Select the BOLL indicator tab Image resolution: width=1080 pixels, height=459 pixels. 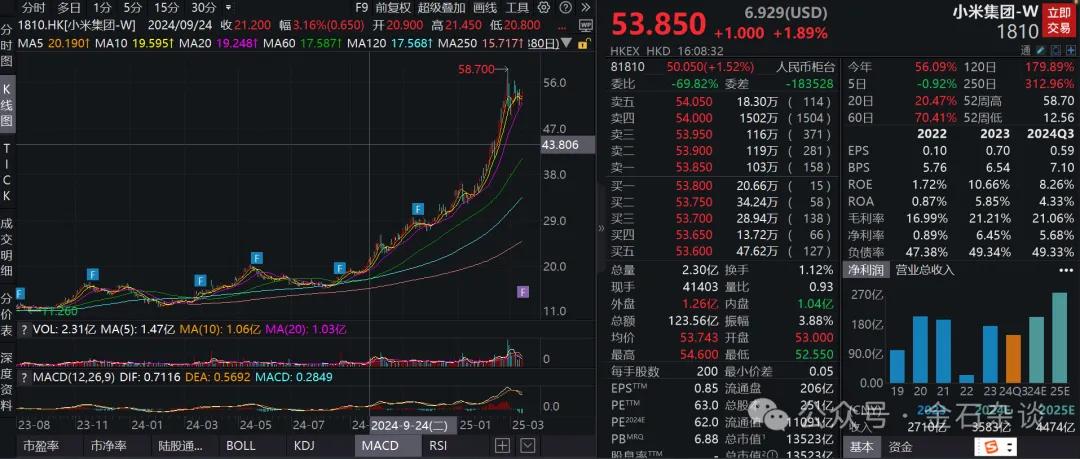tap(240, 445)
